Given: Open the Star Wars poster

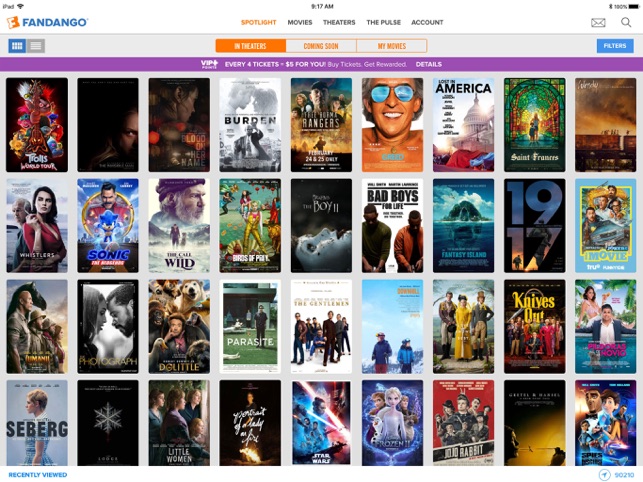Looking at the screenshot, I should (321, 423).
